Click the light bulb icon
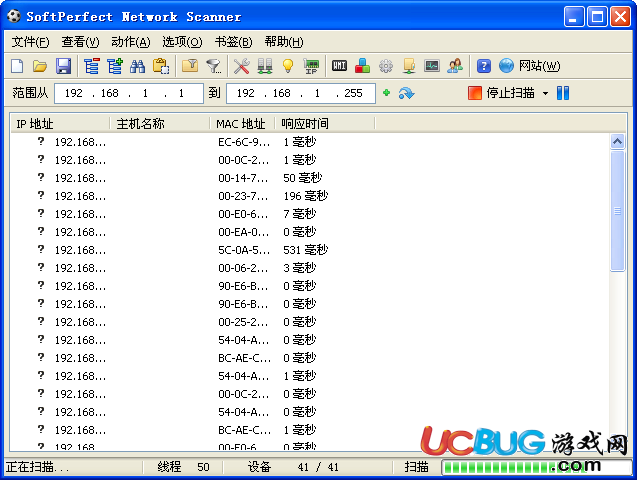Screen dimensions: 637x480 point(288,66)
